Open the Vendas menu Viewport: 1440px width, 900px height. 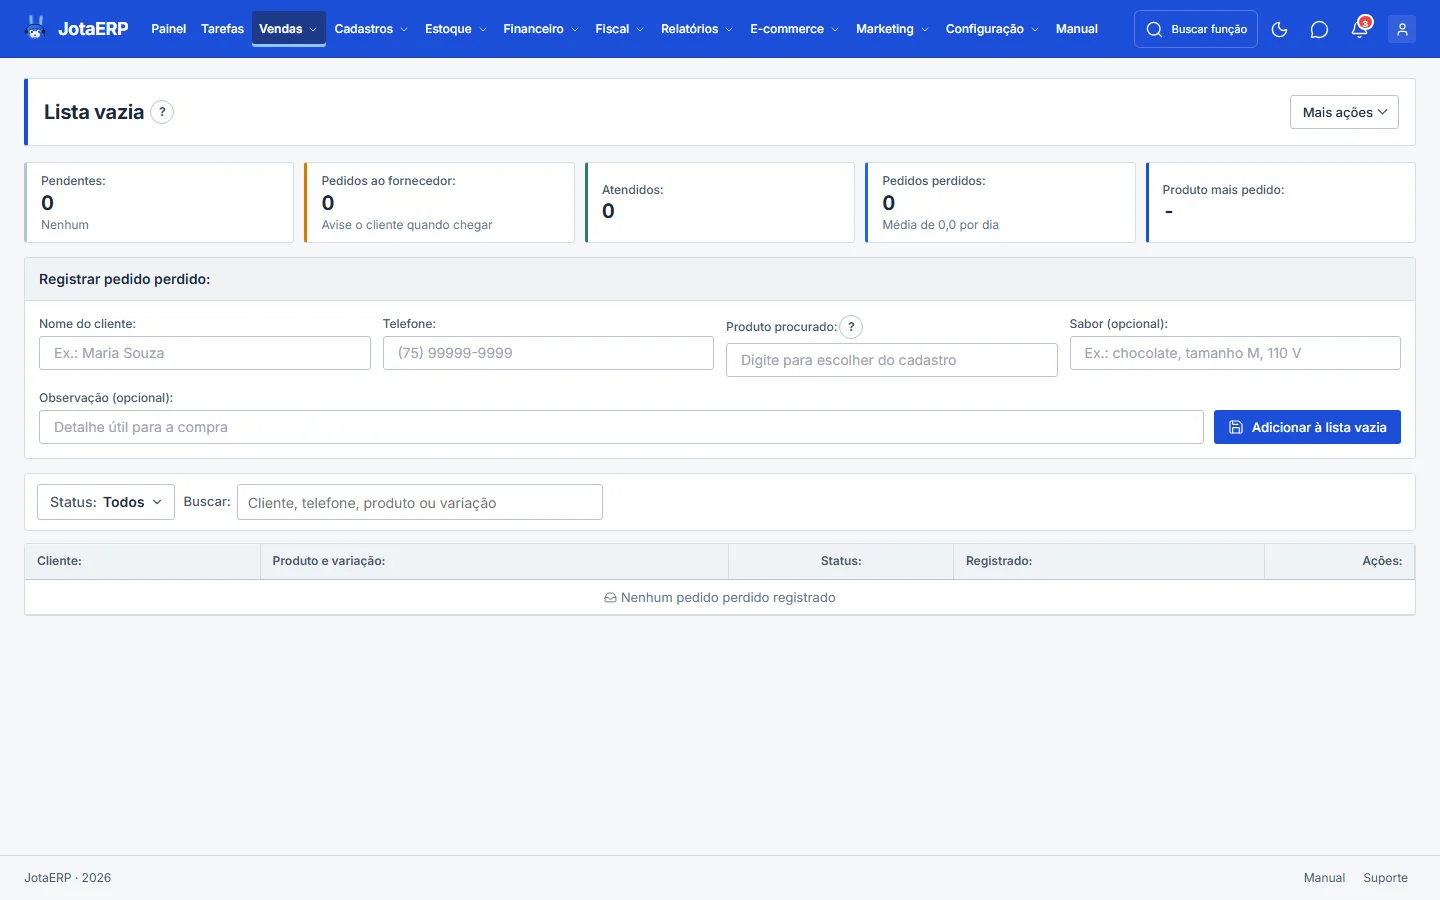pos(288,29)
